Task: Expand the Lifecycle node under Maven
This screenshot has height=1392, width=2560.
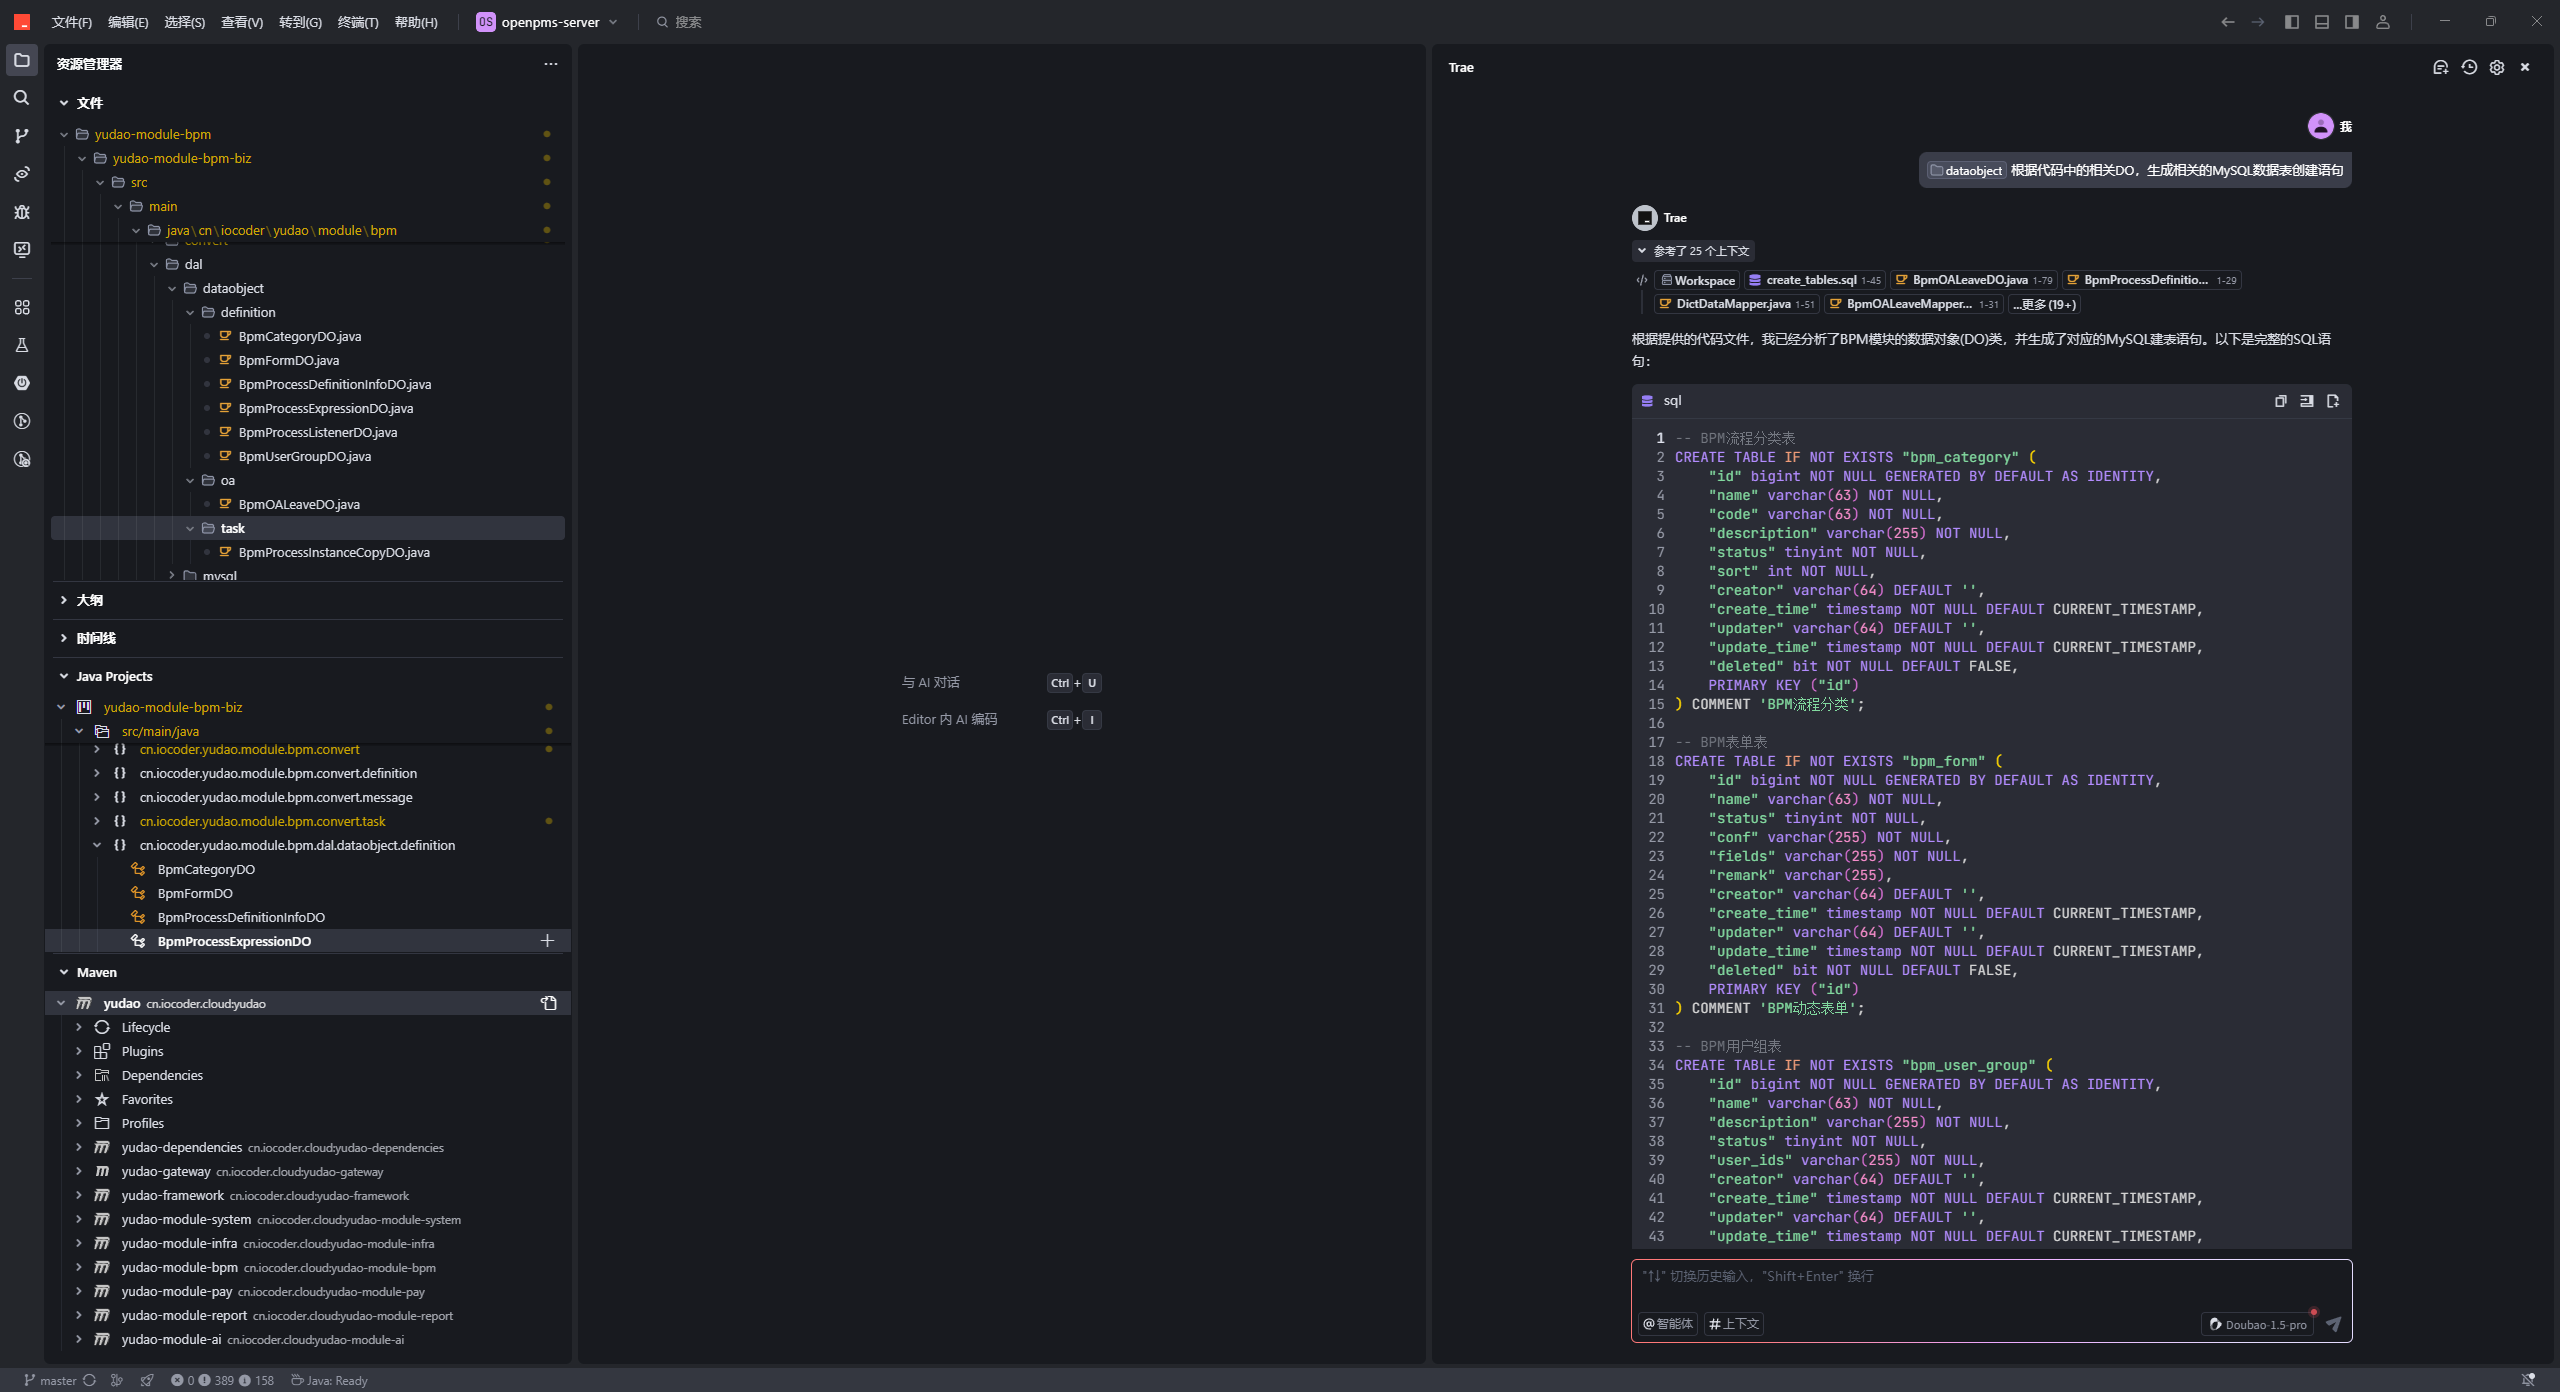Action: tap(79, 1027)
